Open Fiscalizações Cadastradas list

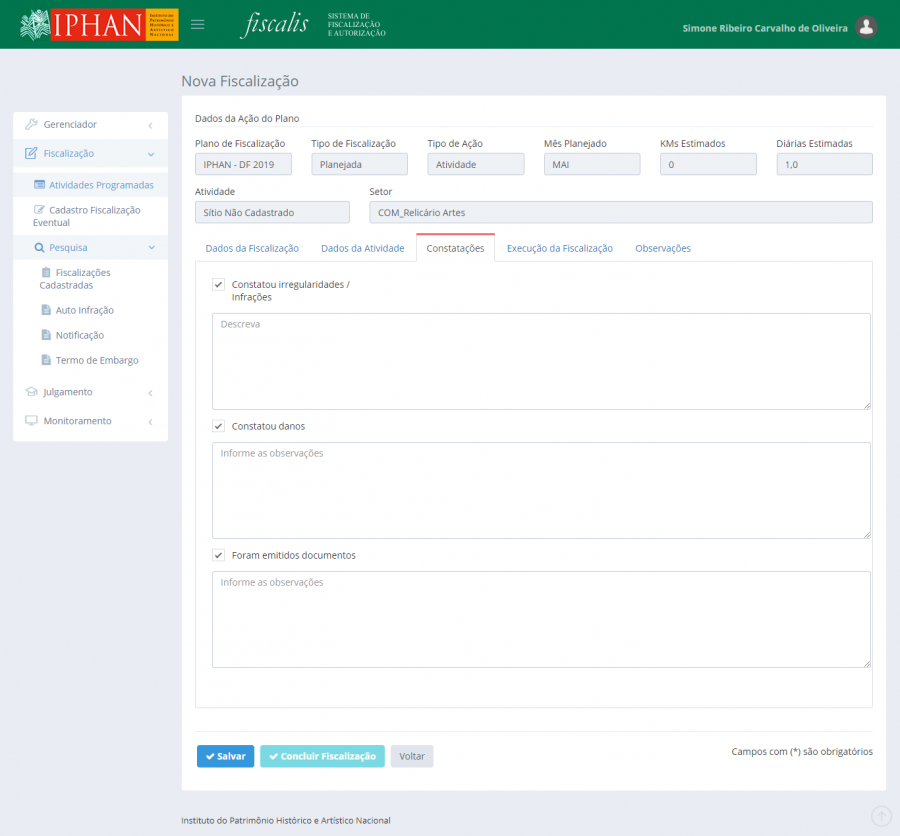coord(82,279)
